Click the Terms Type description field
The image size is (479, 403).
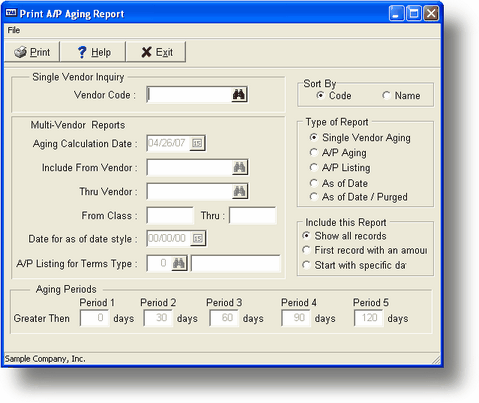tap(236, 263)
